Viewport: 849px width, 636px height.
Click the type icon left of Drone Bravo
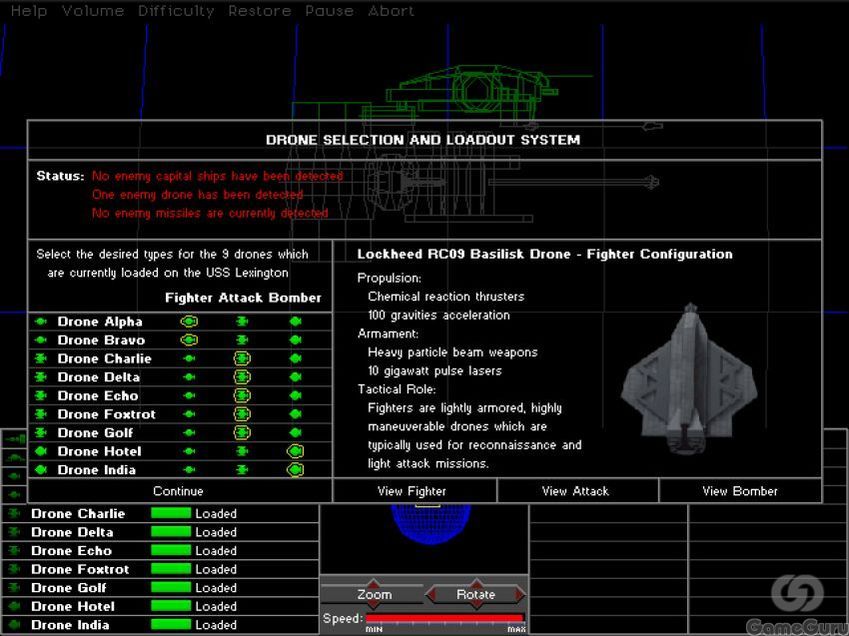[x=41, y=340]
